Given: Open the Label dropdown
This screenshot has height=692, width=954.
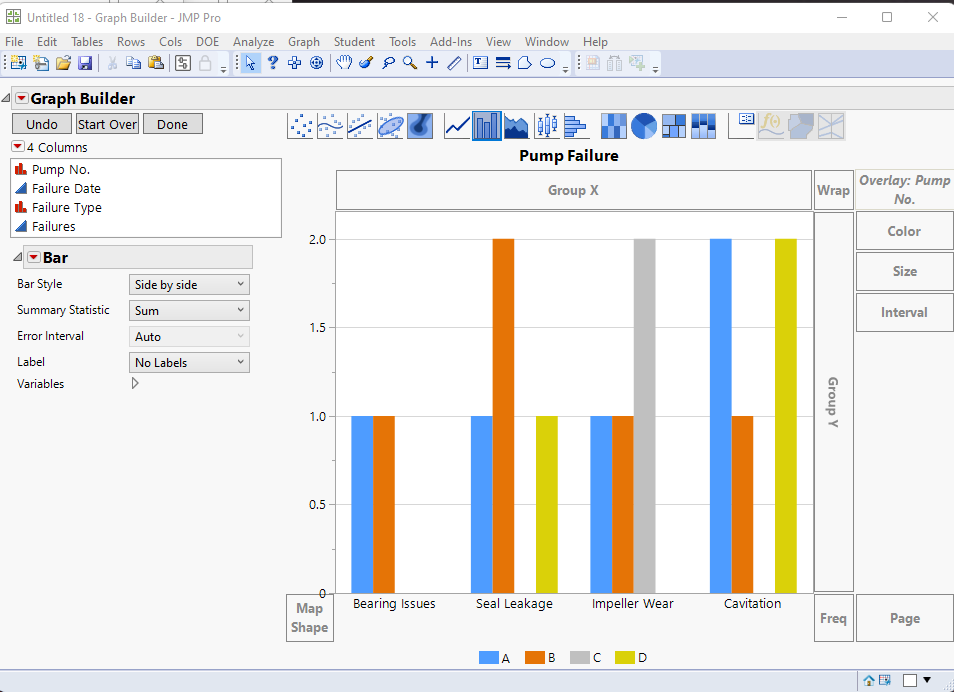Looking at the screenshot, I should (189, 363).
